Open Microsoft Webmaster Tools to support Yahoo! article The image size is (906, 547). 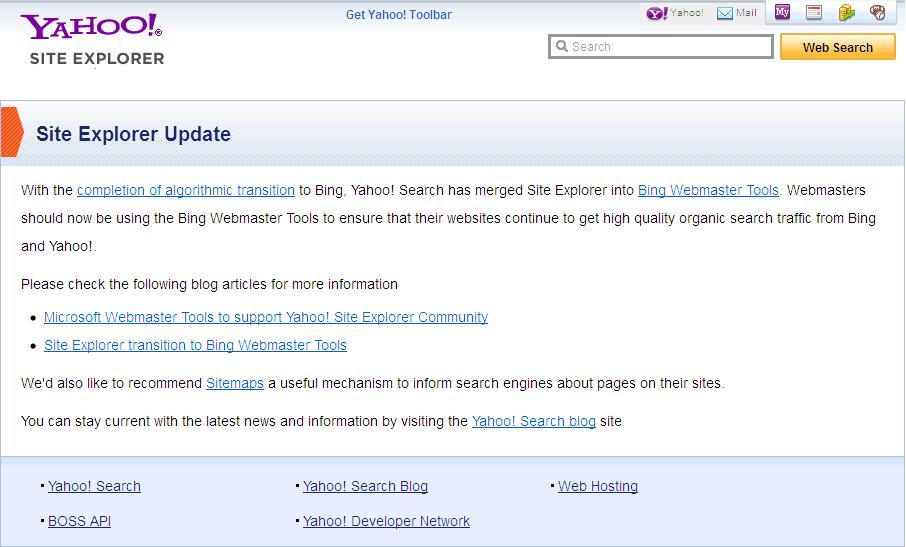click(266, 317)
